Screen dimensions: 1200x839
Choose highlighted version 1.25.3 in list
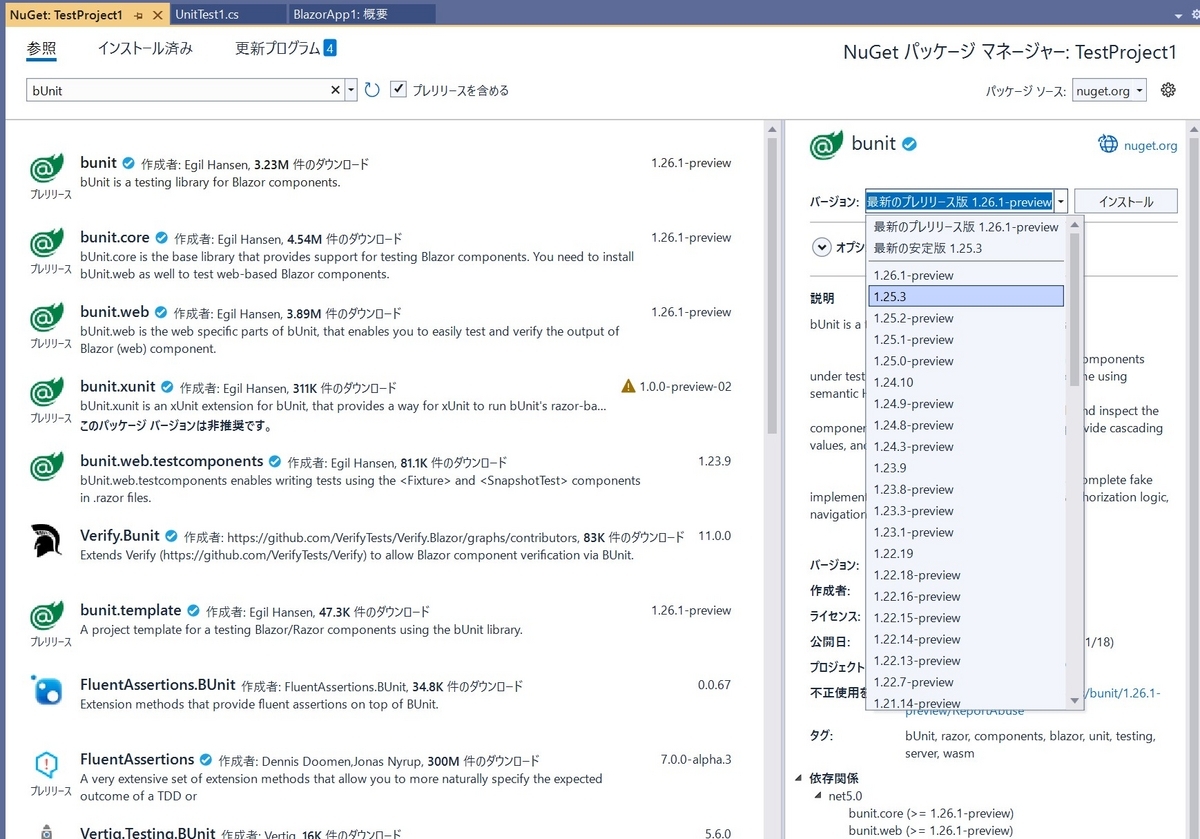click(966, 296)
